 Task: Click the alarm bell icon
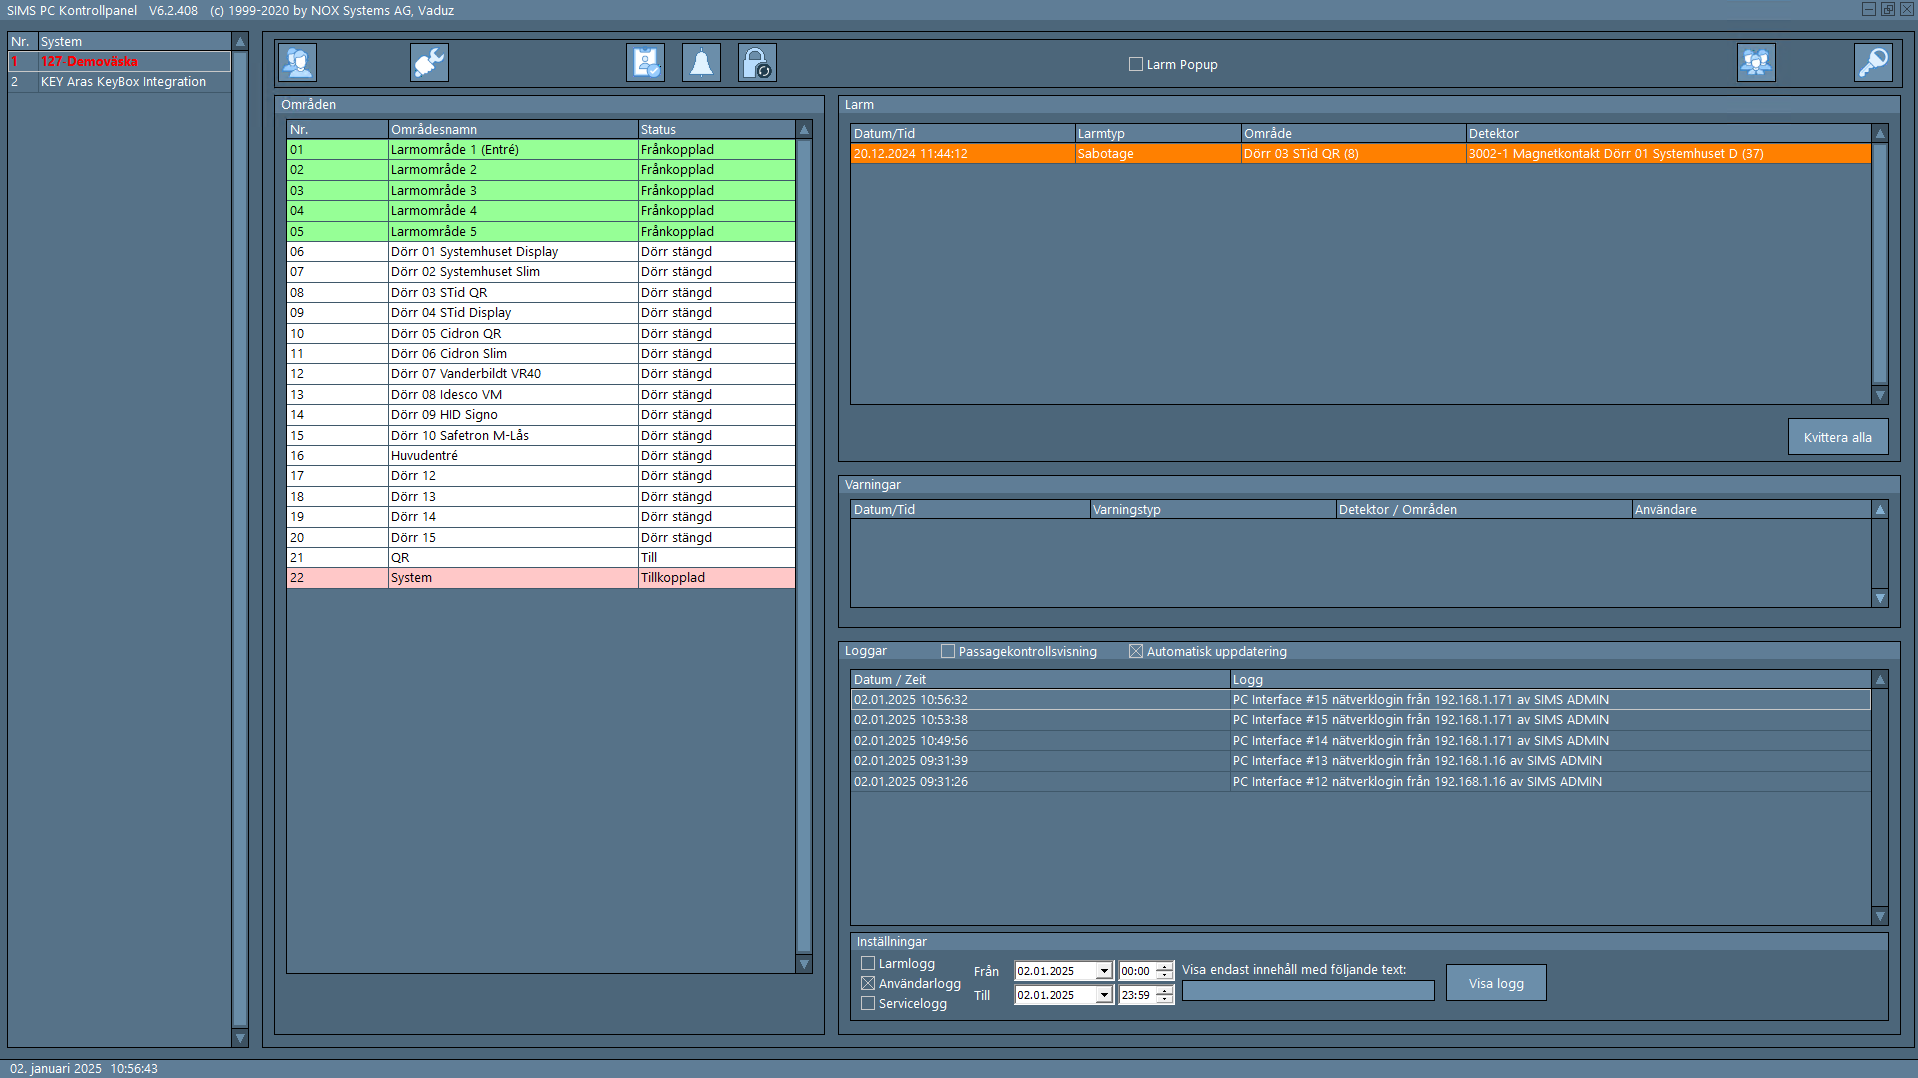(x=701, y=63)
